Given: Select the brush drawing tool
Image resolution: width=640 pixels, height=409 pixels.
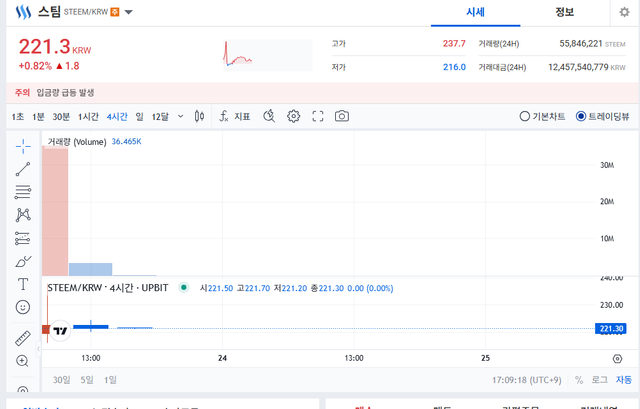Looking at the screenshot, I should (x=23, y=261).
